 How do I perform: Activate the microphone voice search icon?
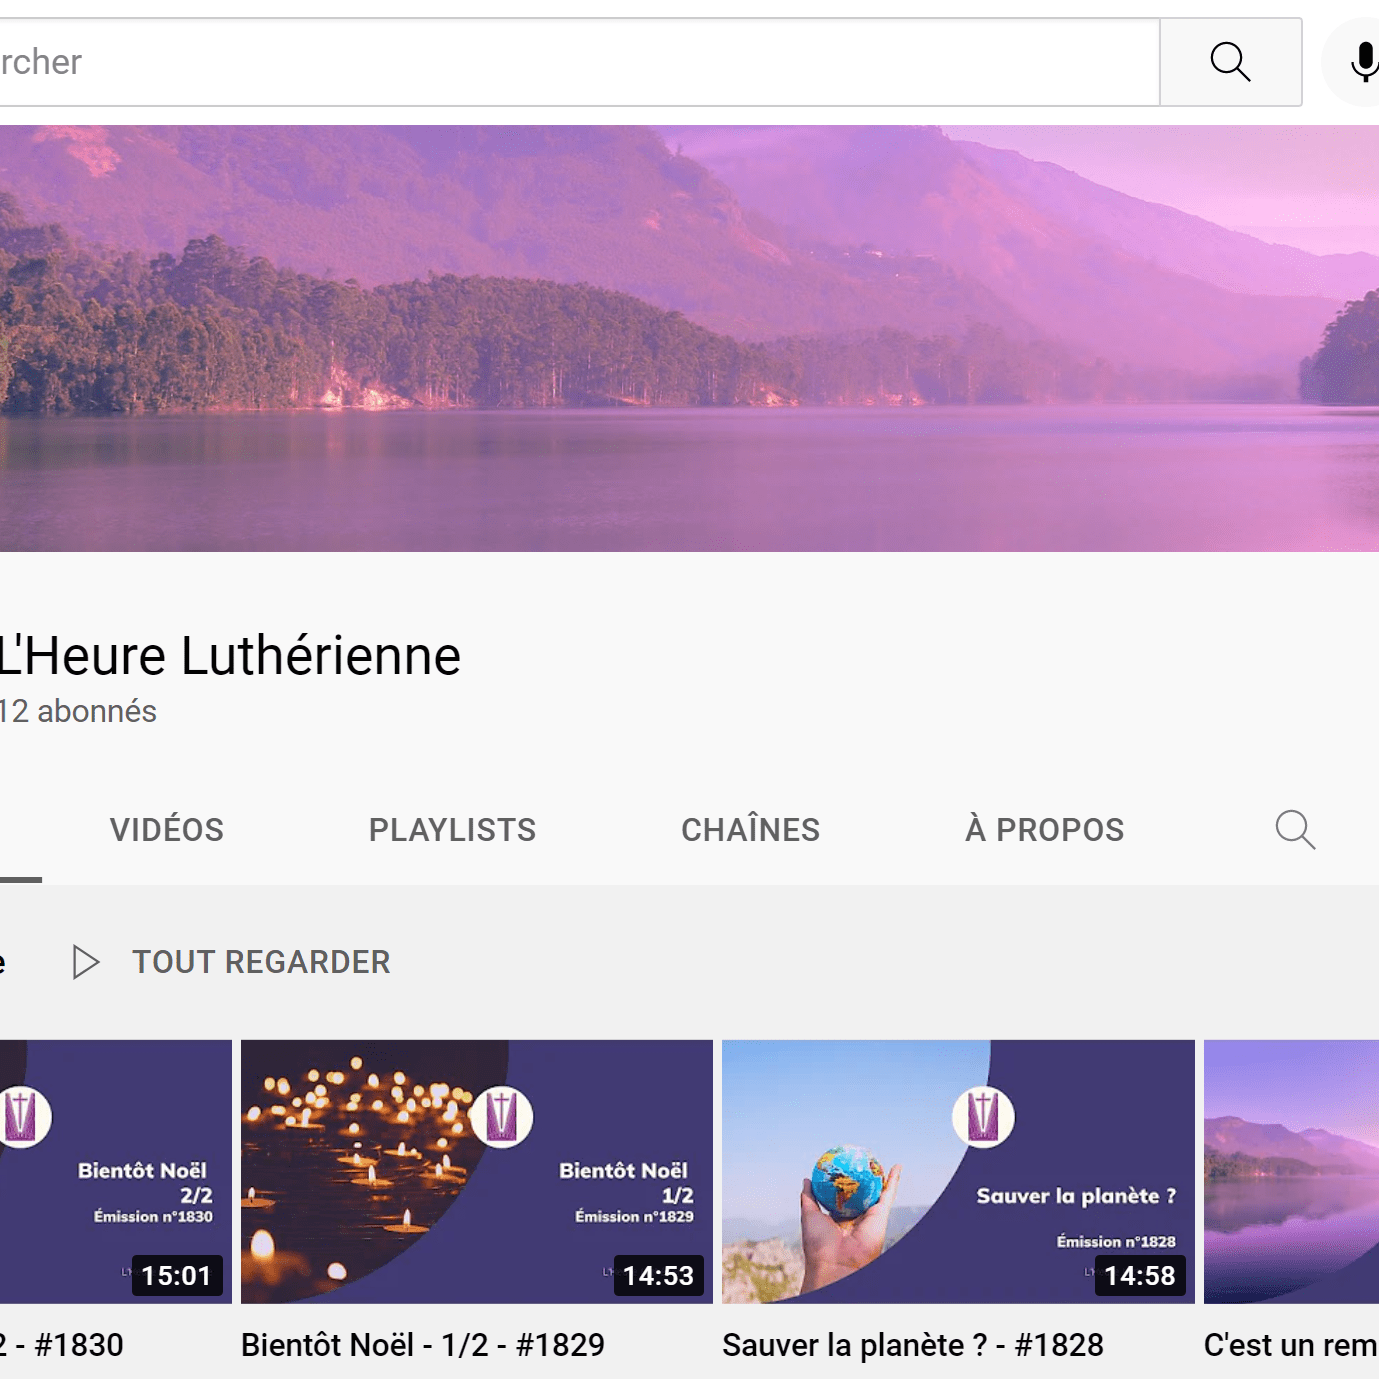point(1362,62)
